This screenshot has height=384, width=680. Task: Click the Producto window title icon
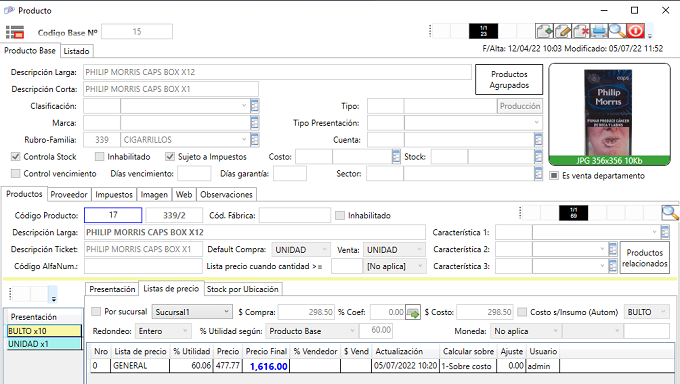(x=9, y=10)
